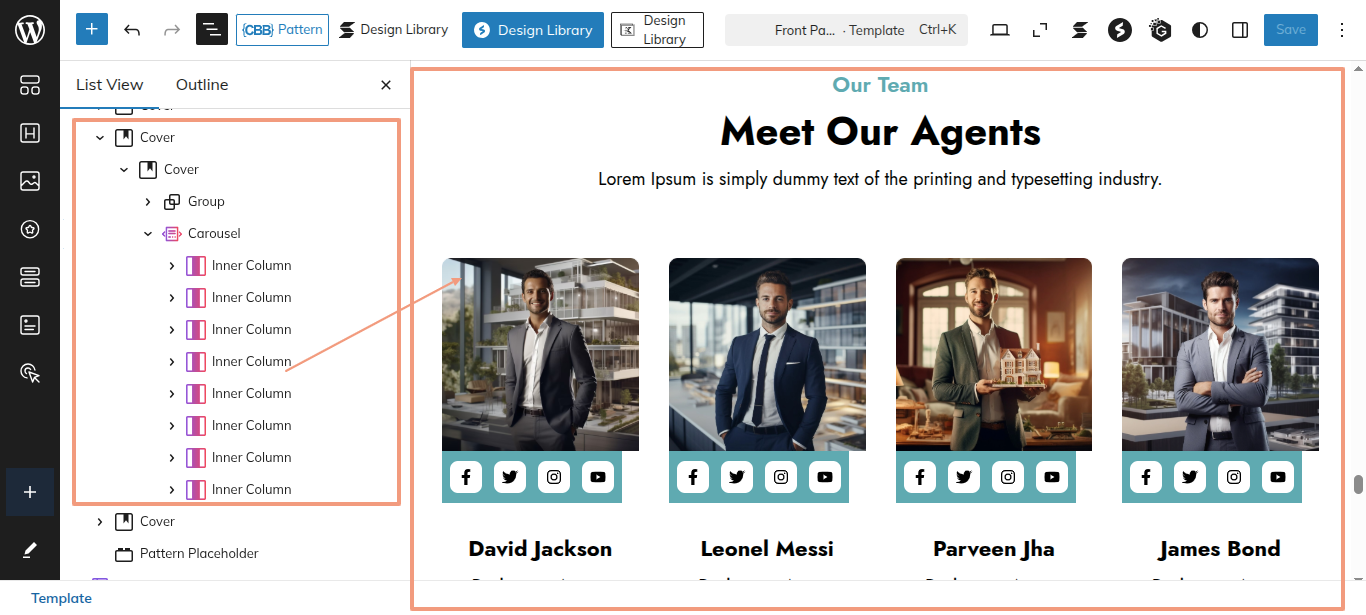Click the blue Design Library button
Viewport: 1366px width, 615px height.
point(533,30)
